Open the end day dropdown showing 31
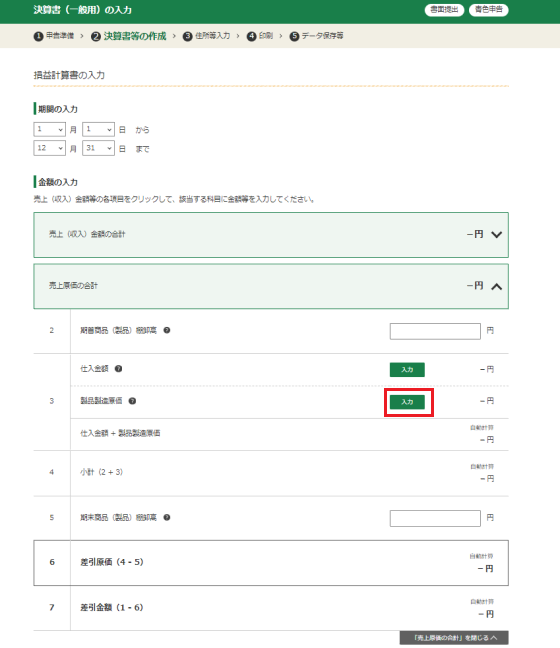 point(98,148)
